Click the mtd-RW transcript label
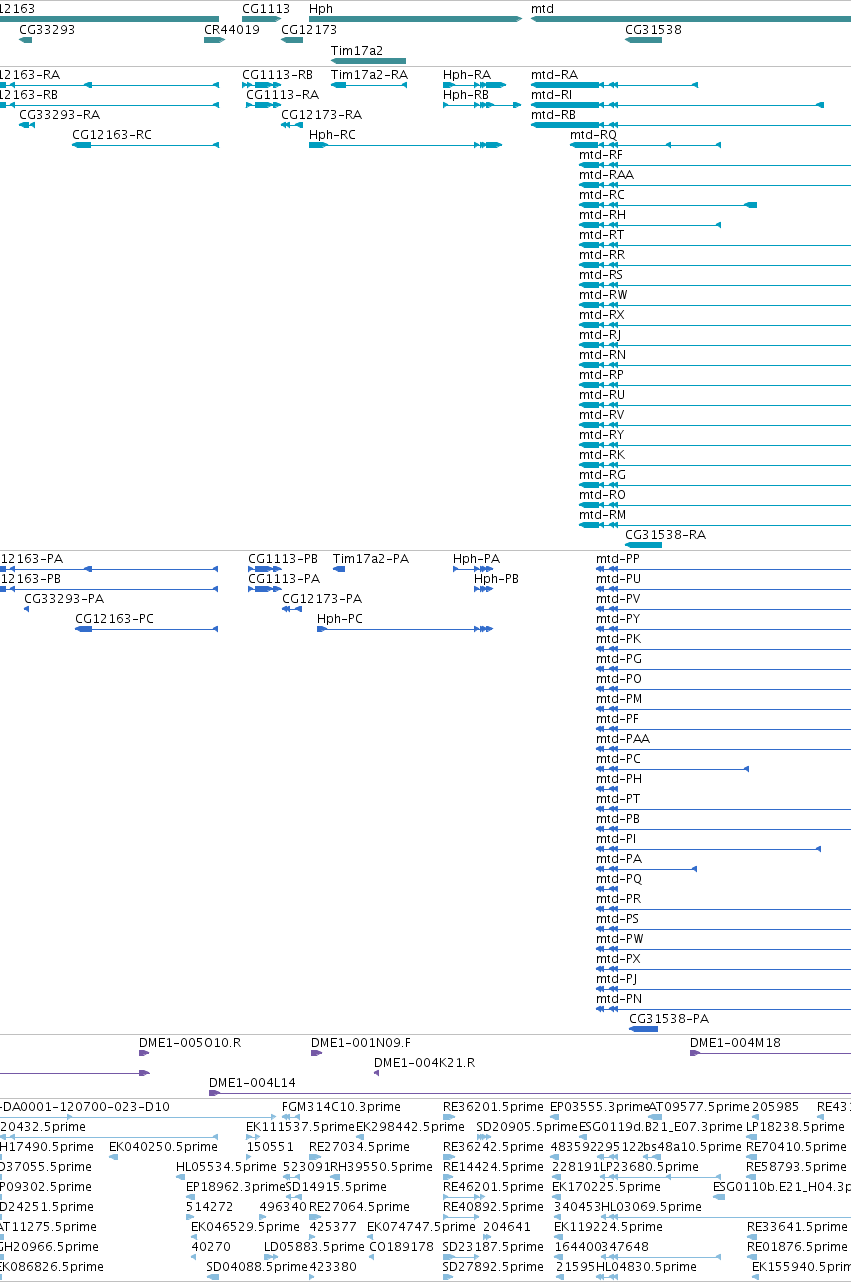This screenshot has height=1282, width=851. (x=604, y=295)
